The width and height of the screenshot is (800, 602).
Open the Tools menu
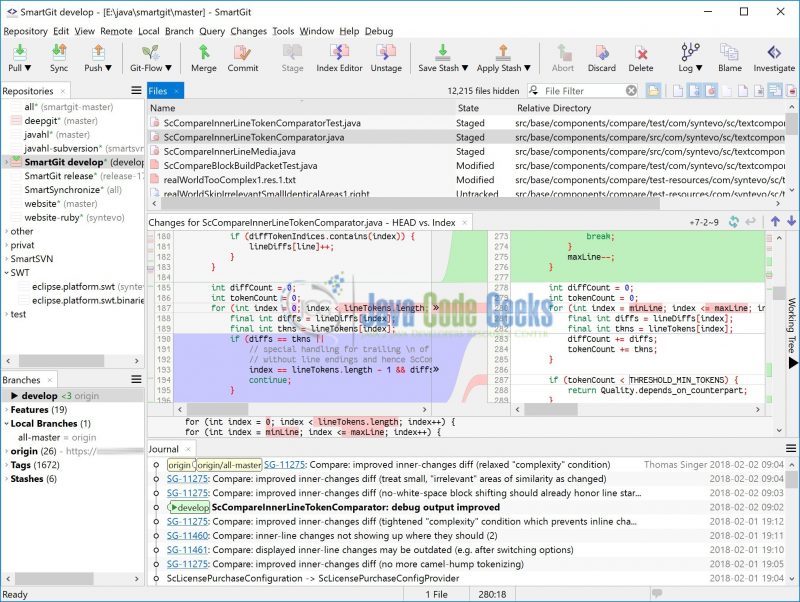coord(283,31)
